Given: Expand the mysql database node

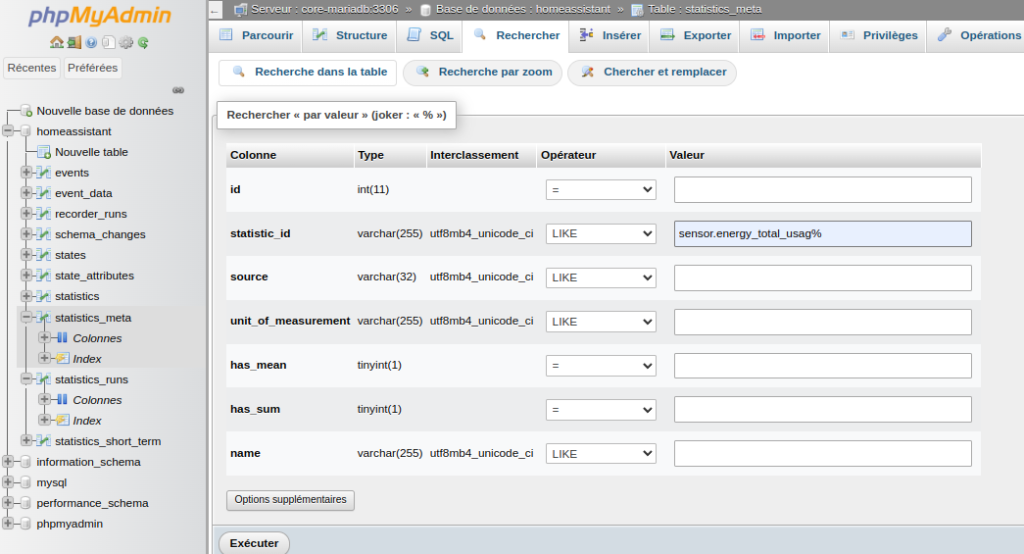Looking at the screenshot, I should coord(8,482).
